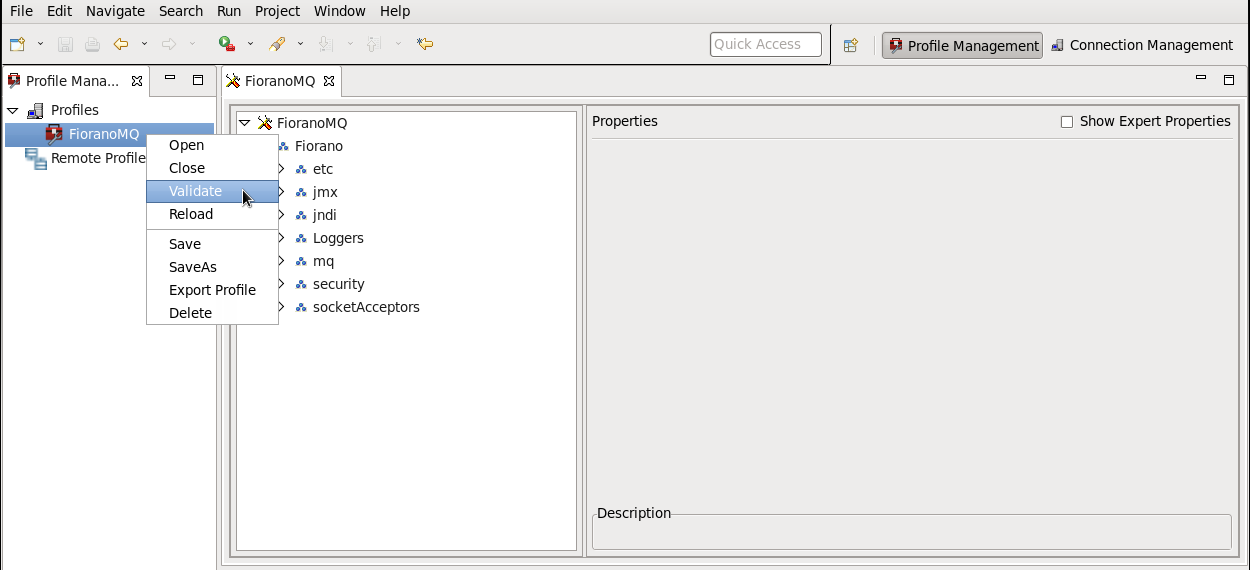Screen dimensions: 1250x570
Task: Select Remote Profiles tree item
Action: point(98,158)
